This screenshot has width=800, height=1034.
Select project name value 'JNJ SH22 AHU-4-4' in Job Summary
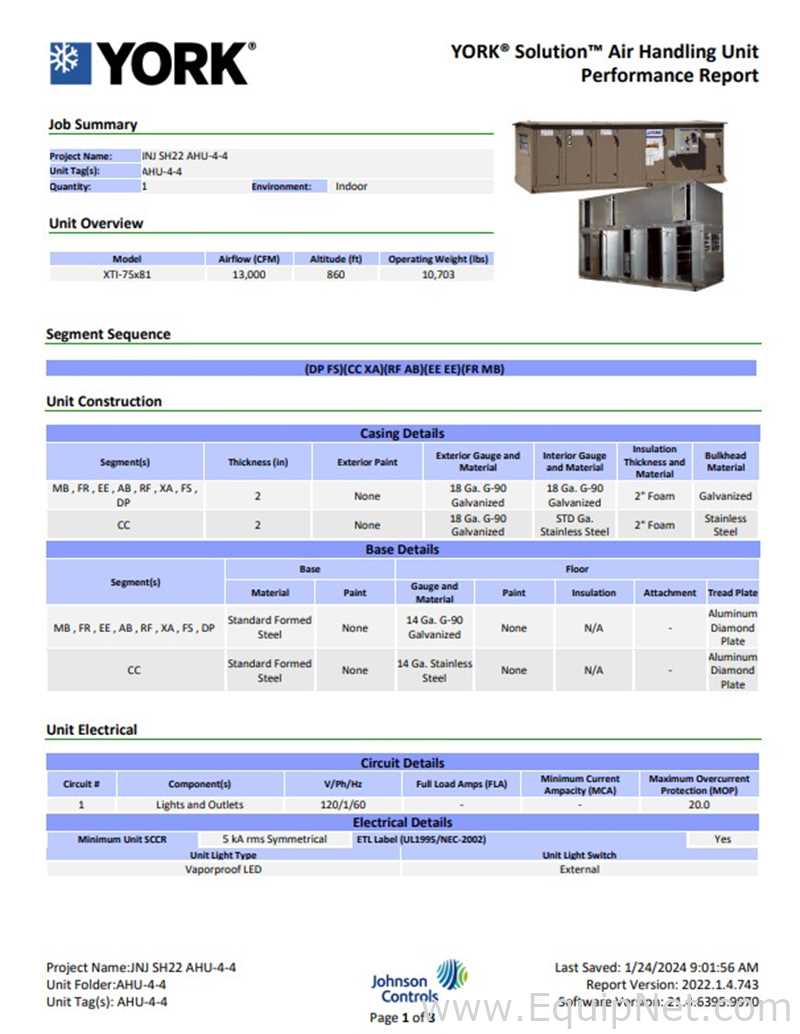click(185, 156)
